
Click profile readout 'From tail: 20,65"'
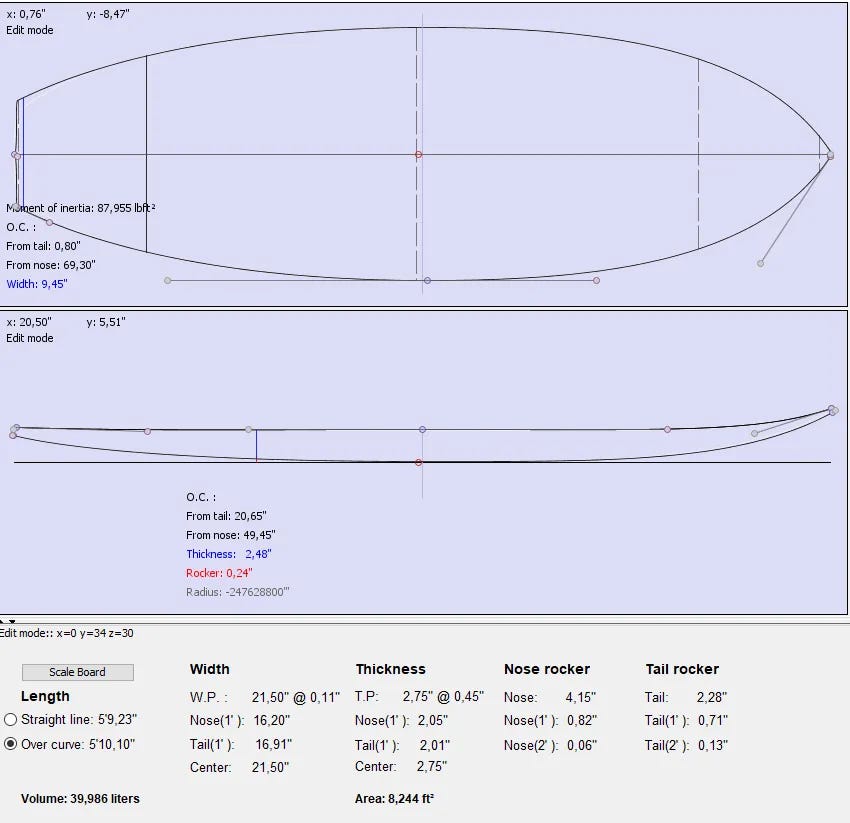[226, 516]
